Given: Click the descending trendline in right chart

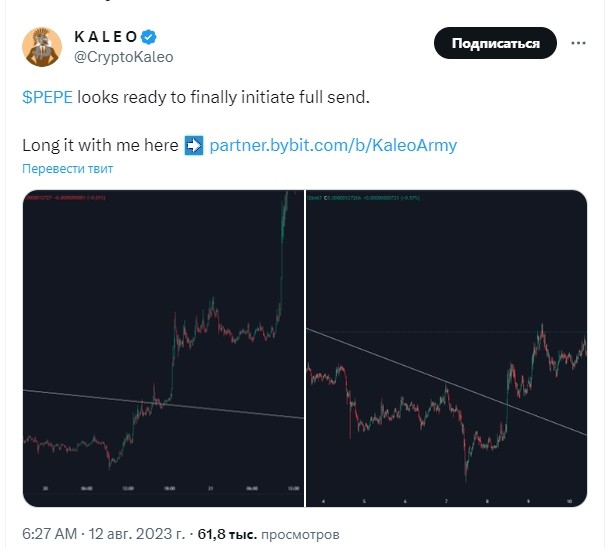Looking at the screenshot, I should (446, 382).
